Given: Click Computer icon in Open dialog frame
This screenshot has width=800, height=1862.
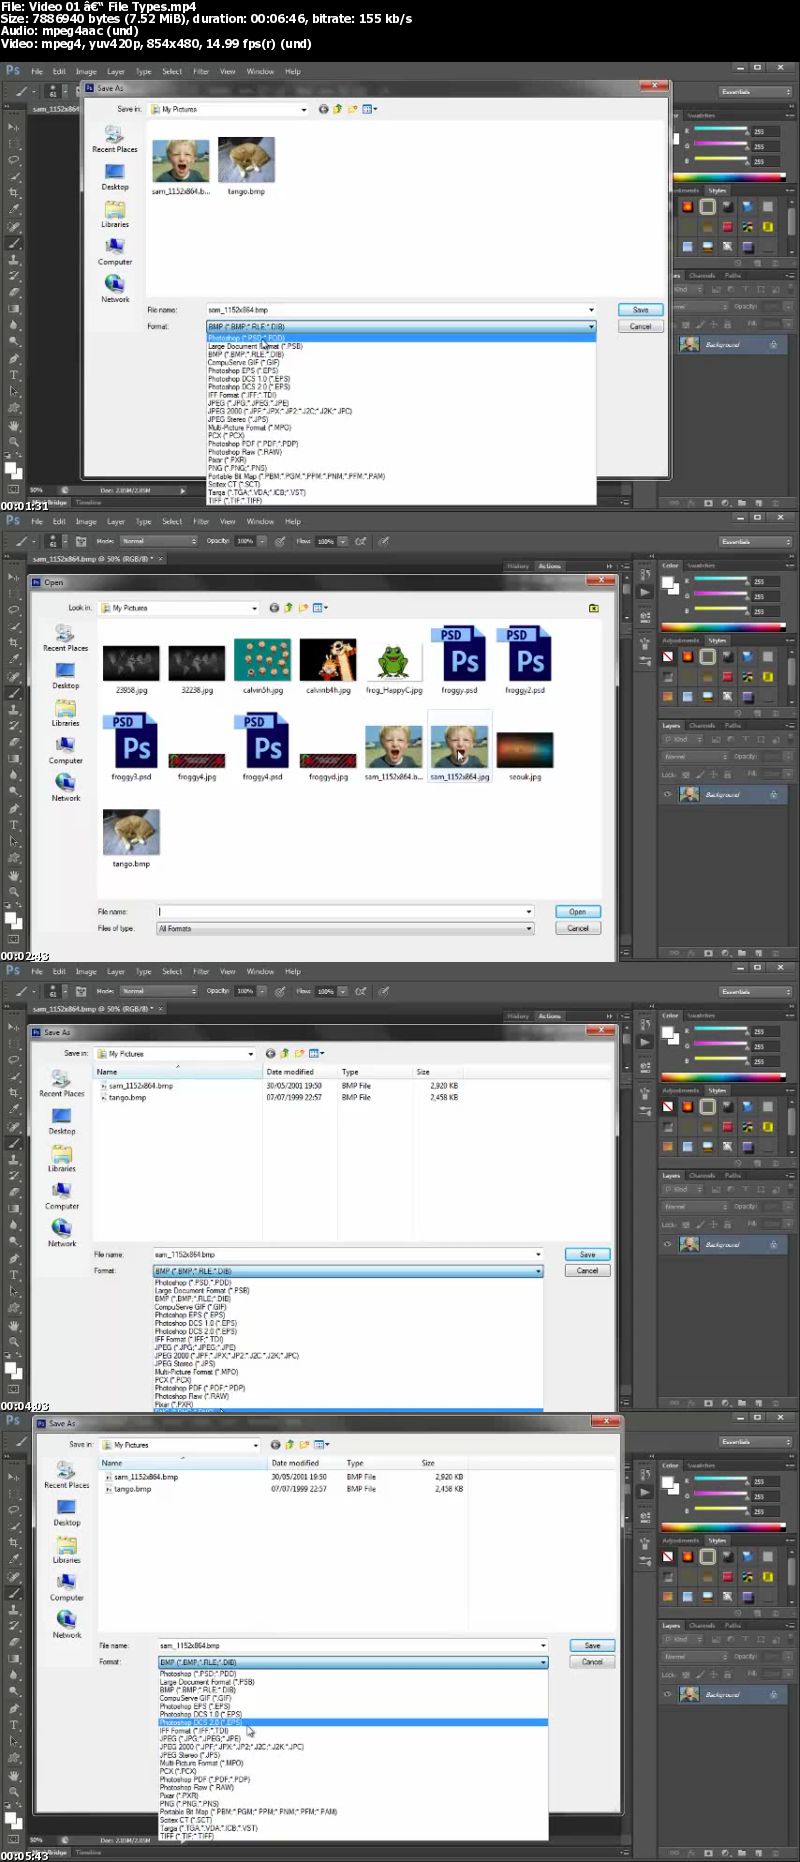Looking at the screenshot, I should pyautogui.click(x=65, y=745).
